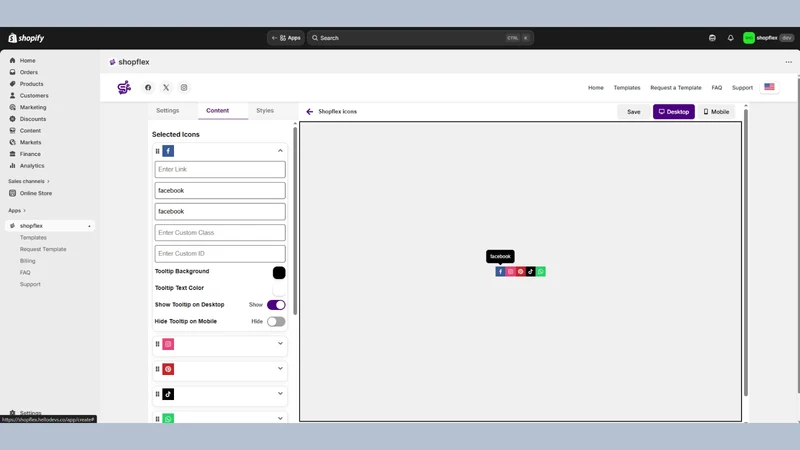The image size is (800, 450).
Task: Switch to the Content tab
Action: 217,111
